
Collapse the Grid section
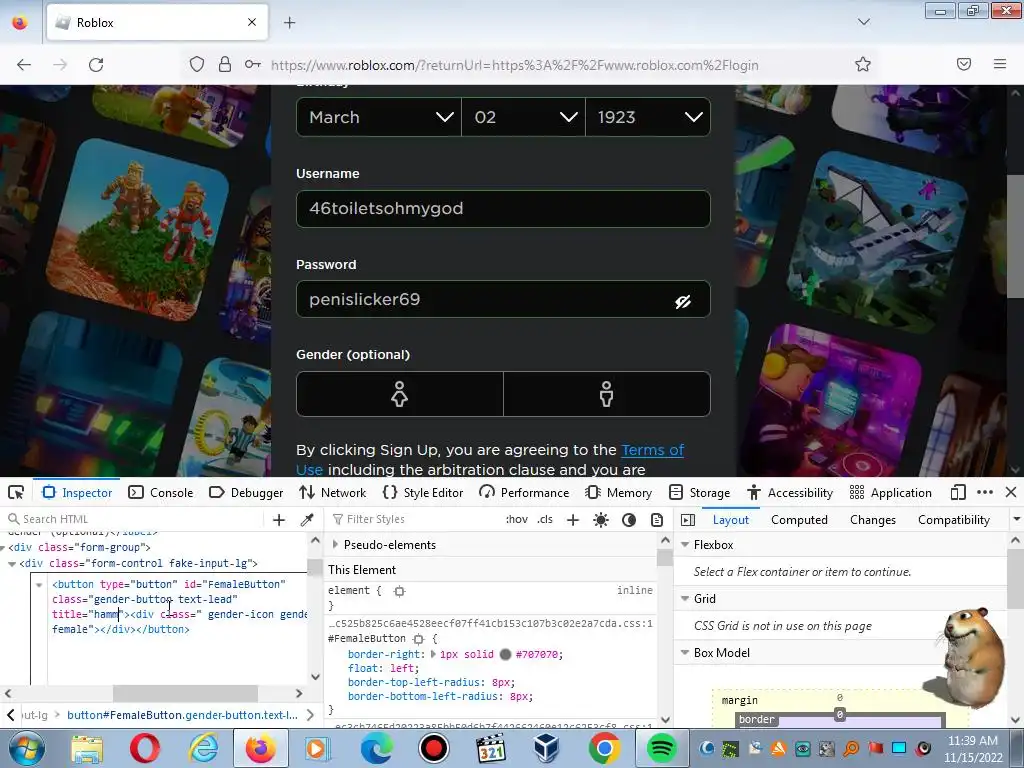pyautogui.click(x=685, y=598)
